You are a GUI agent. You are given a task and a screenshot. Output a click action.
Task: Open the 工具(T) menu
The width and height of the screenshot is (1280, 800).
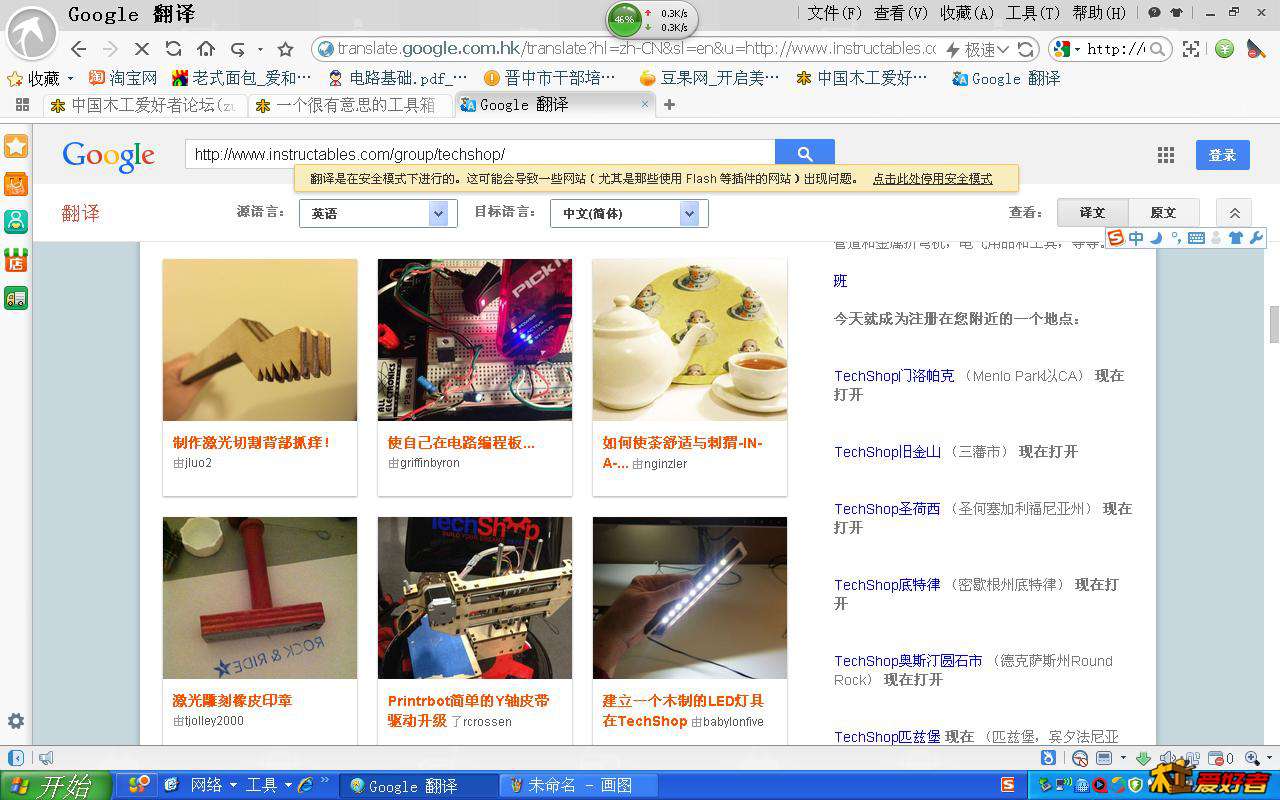pos(1032,13)
